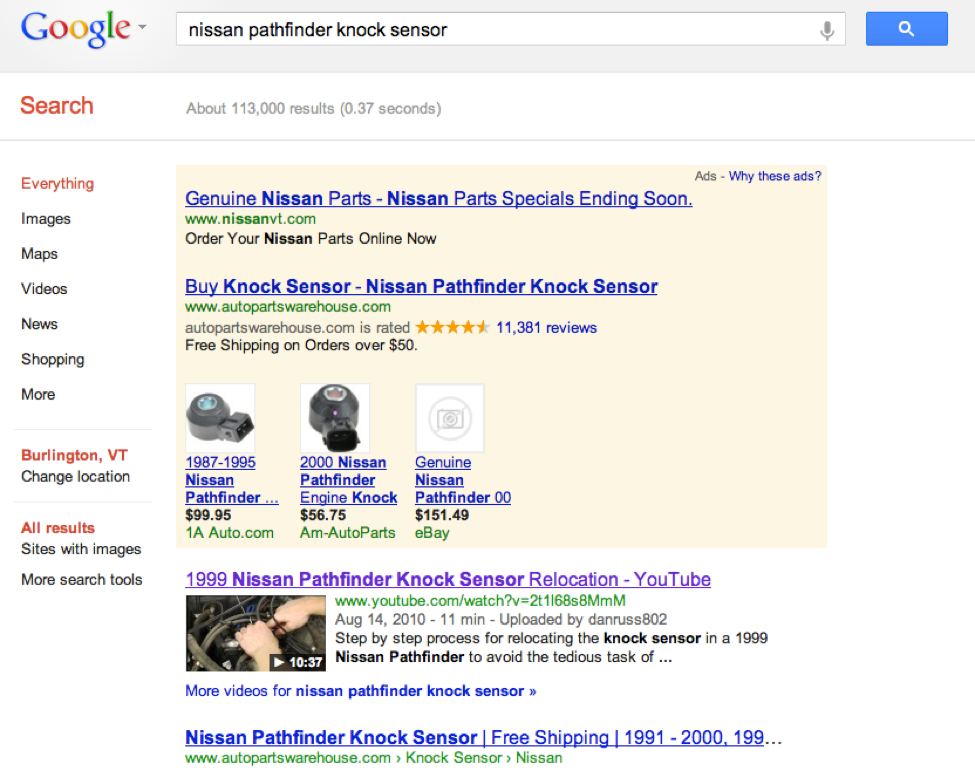Viewport: 975px width, 770px height.
Task: Select the All results filter
Action: click(58, 528)
